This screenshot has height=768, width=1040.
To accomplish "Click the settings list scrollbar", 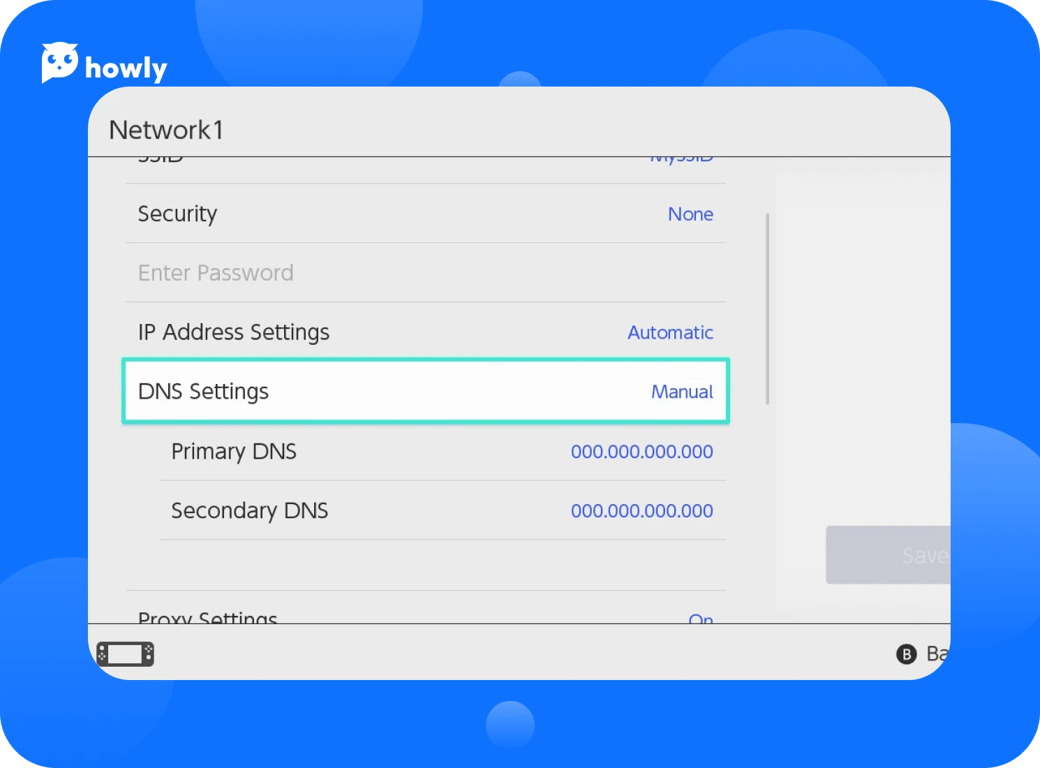I will click(x=768, y=308).
